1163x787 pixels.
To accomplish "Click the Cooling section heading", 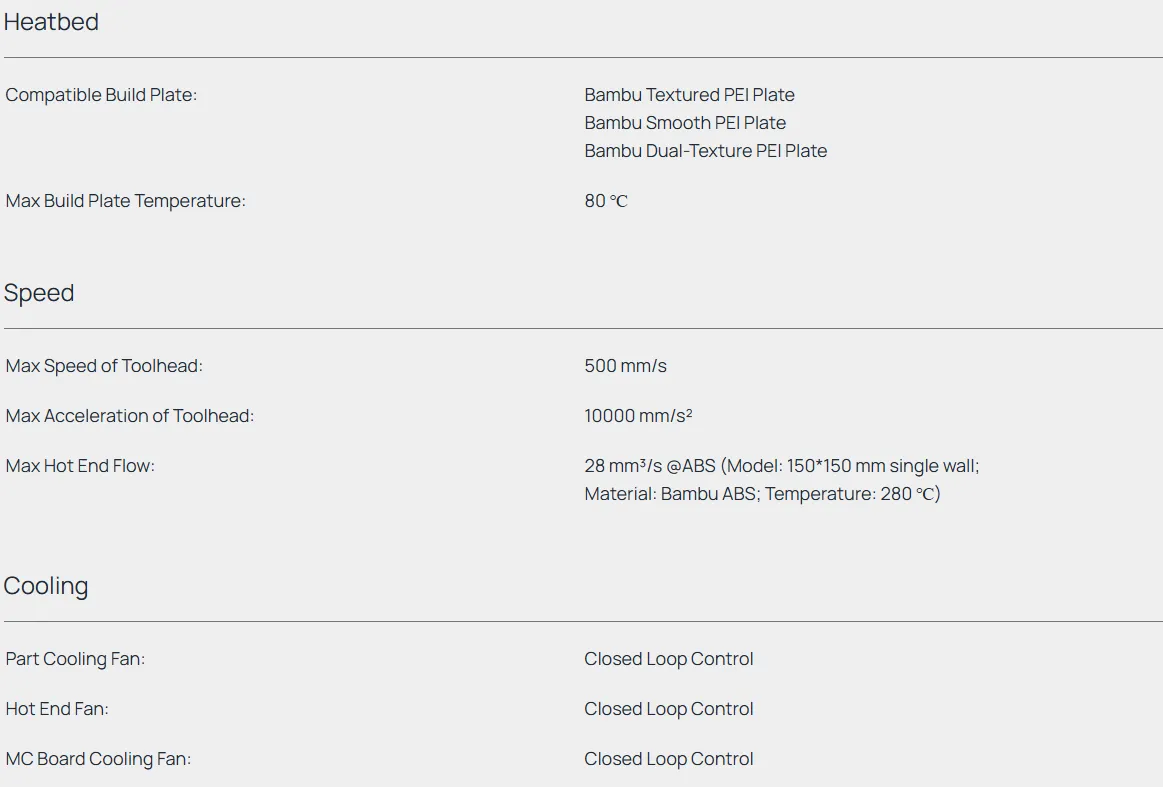I will pos(46,586).
